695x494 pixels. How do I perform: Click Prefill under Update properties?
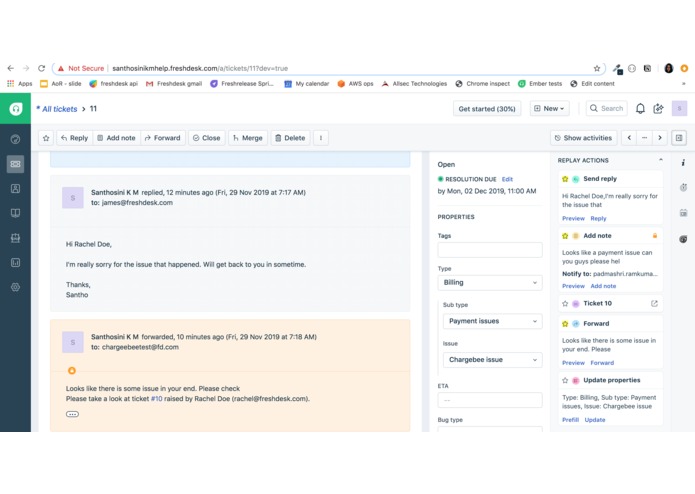570,420
